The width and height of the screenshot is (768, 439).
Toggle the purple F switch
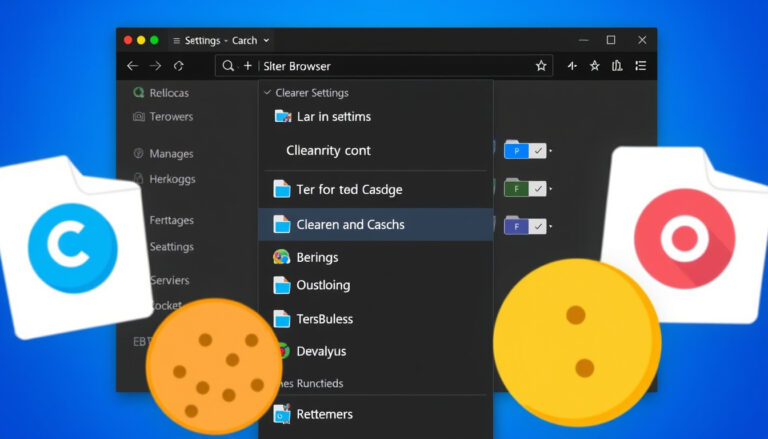click(x=525, y=226)
